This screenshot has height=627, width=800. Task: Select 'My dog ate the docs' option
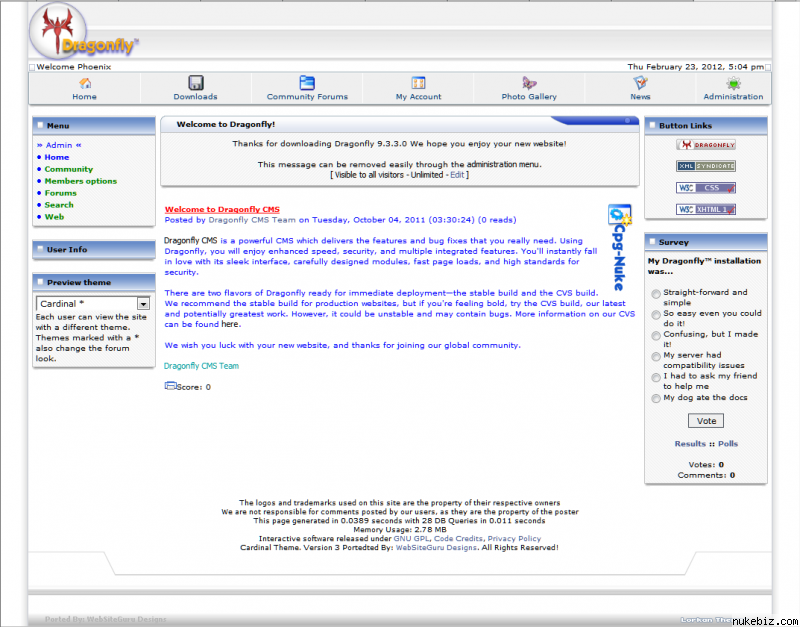point(656,398)
